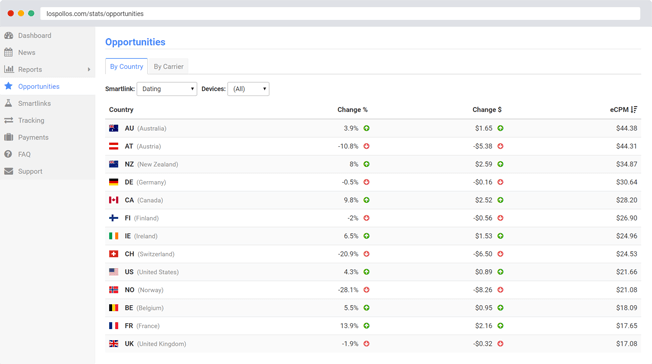
Task: Click the Australia flag icon
Action: pos(114,128)
